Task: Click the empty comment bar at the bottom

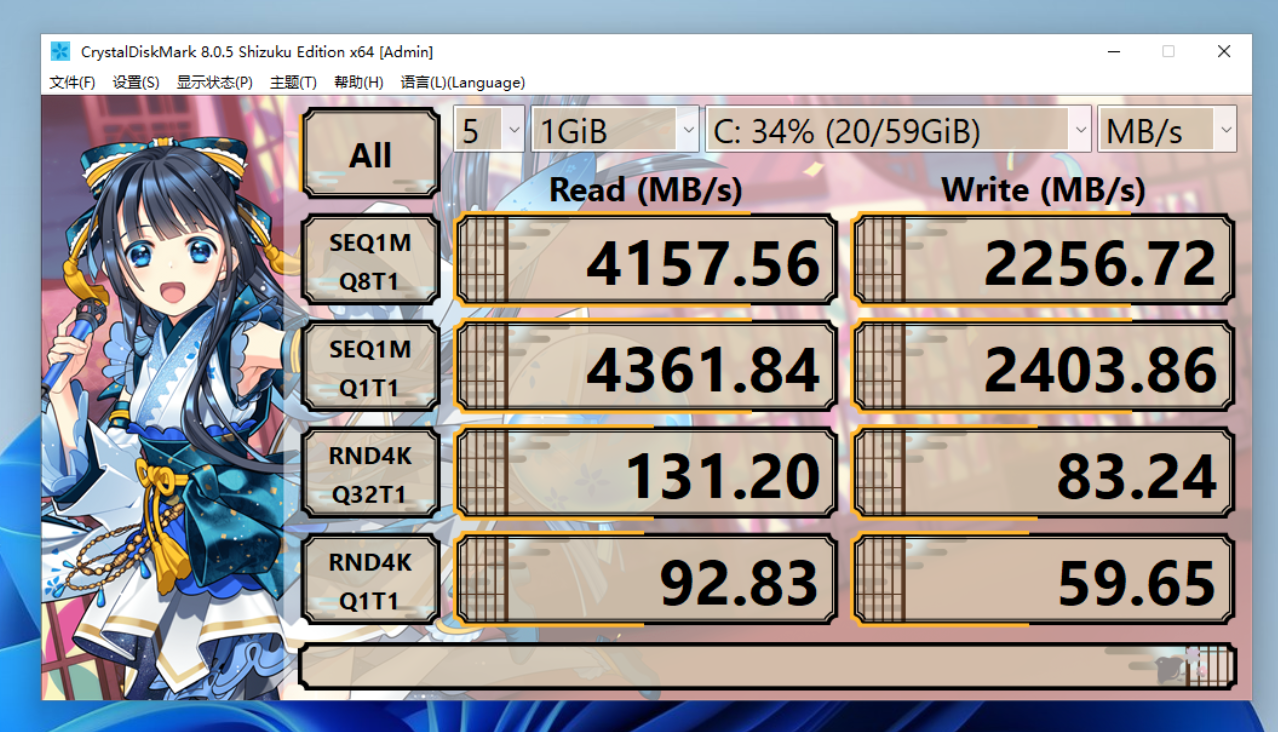Action: pos(767,667)
